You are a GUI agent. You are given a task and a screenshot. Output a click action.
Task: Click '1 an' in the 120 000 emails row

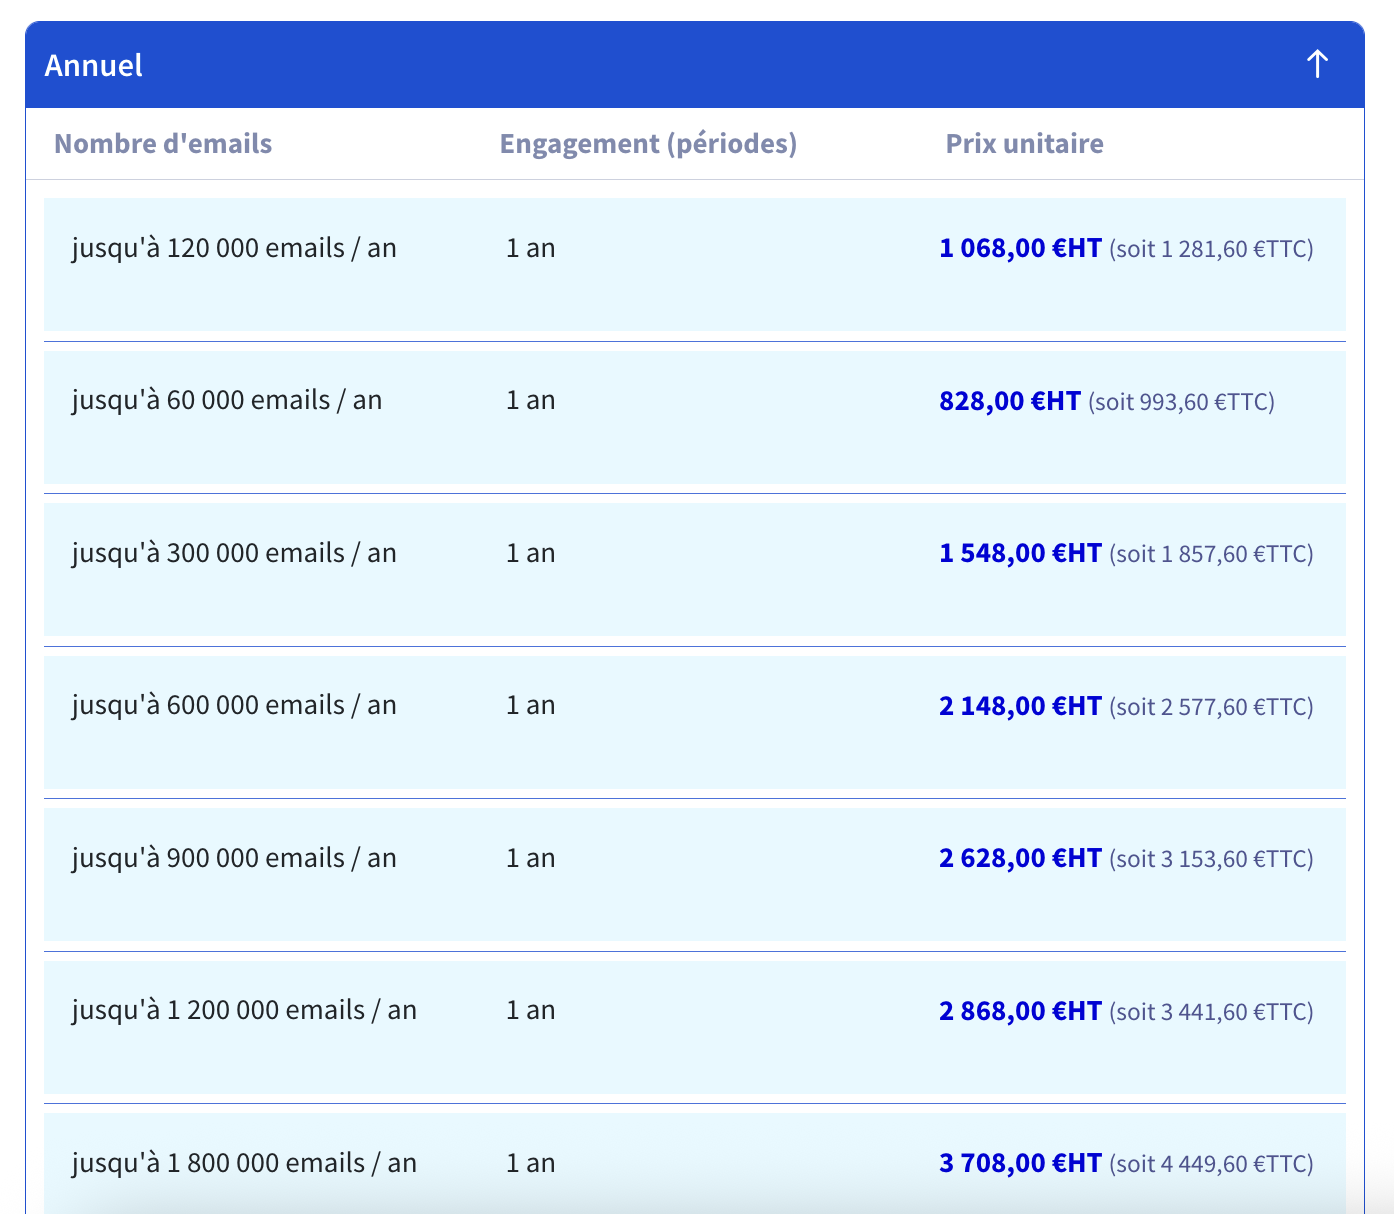click(x=530, y=248)
